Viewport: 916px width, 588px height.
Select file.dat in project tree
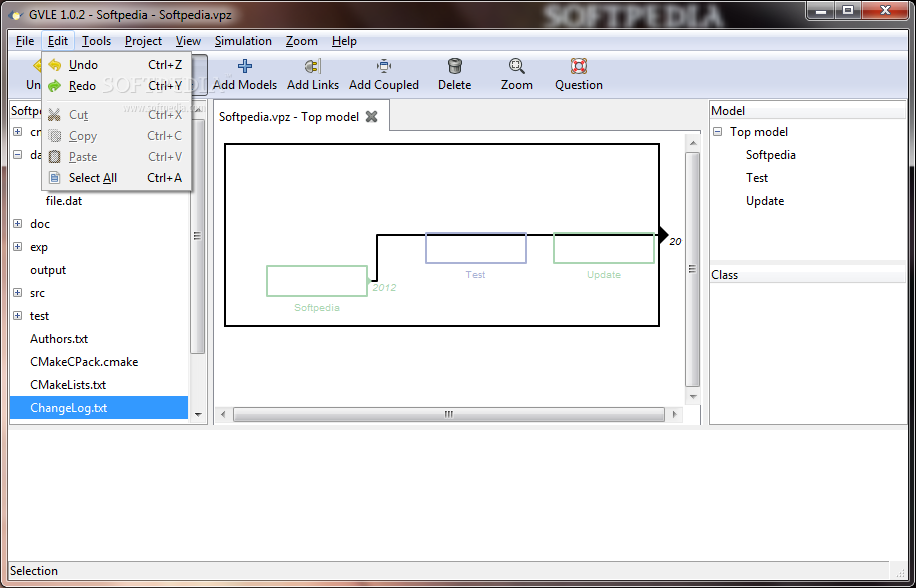pyautogui.click(x=64, y=201)
